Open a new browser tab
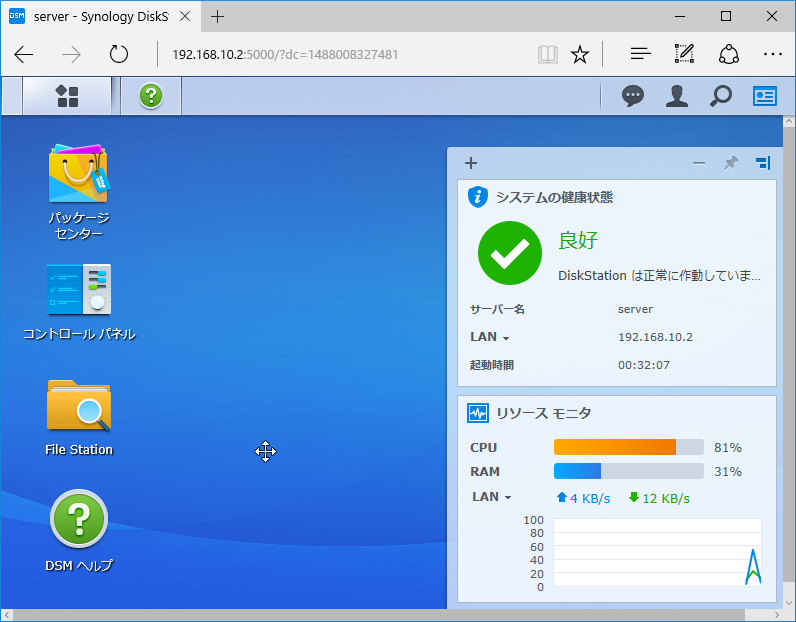This screenshot has width=796, height=622. 217,17
